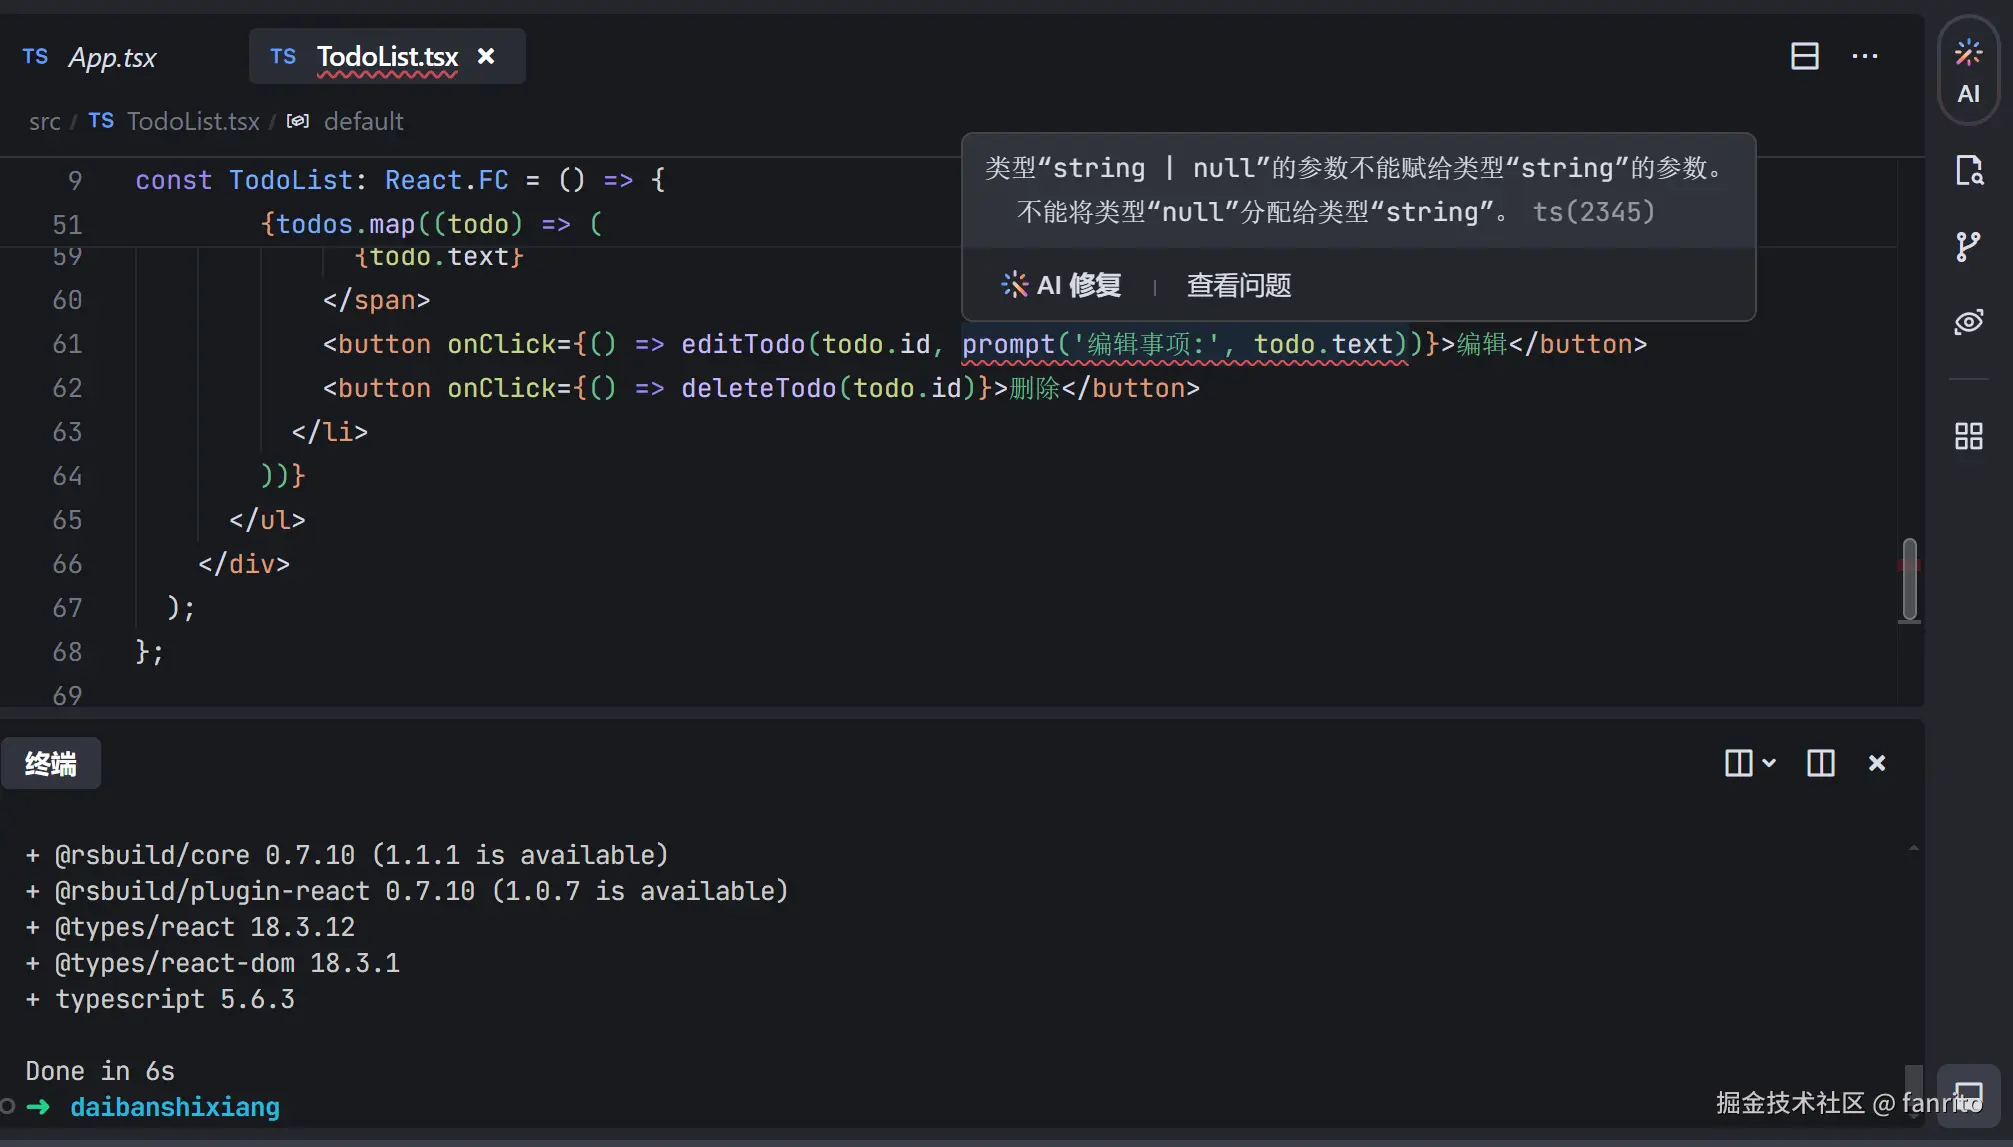Switch to the App.tsx tab
The height and width of the screenshot is (1147, 2013).
112,58
